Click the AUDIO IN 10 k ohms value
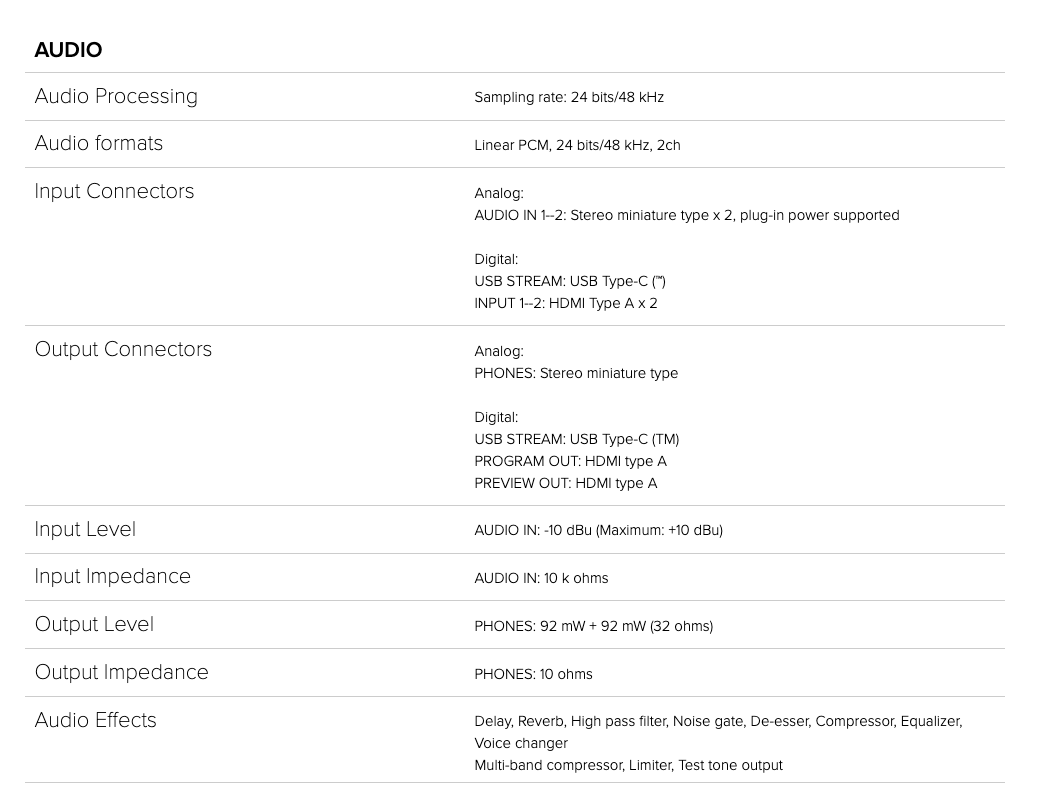The image size is (1040, 799). coord(541,578)
